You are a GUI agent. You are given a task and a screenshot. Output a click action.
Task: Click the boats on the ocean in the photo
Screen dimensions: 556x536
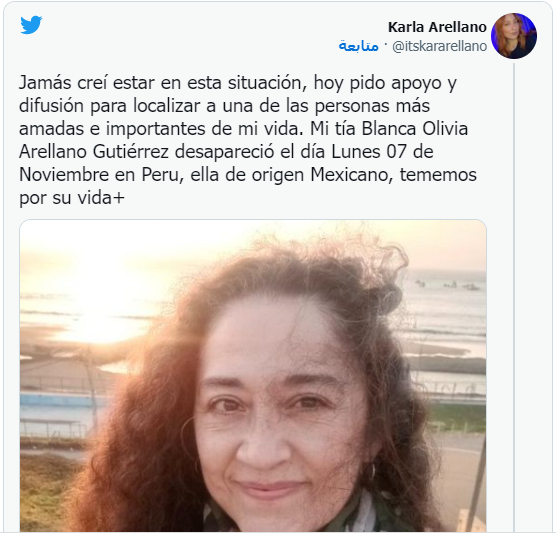[447, 285]
